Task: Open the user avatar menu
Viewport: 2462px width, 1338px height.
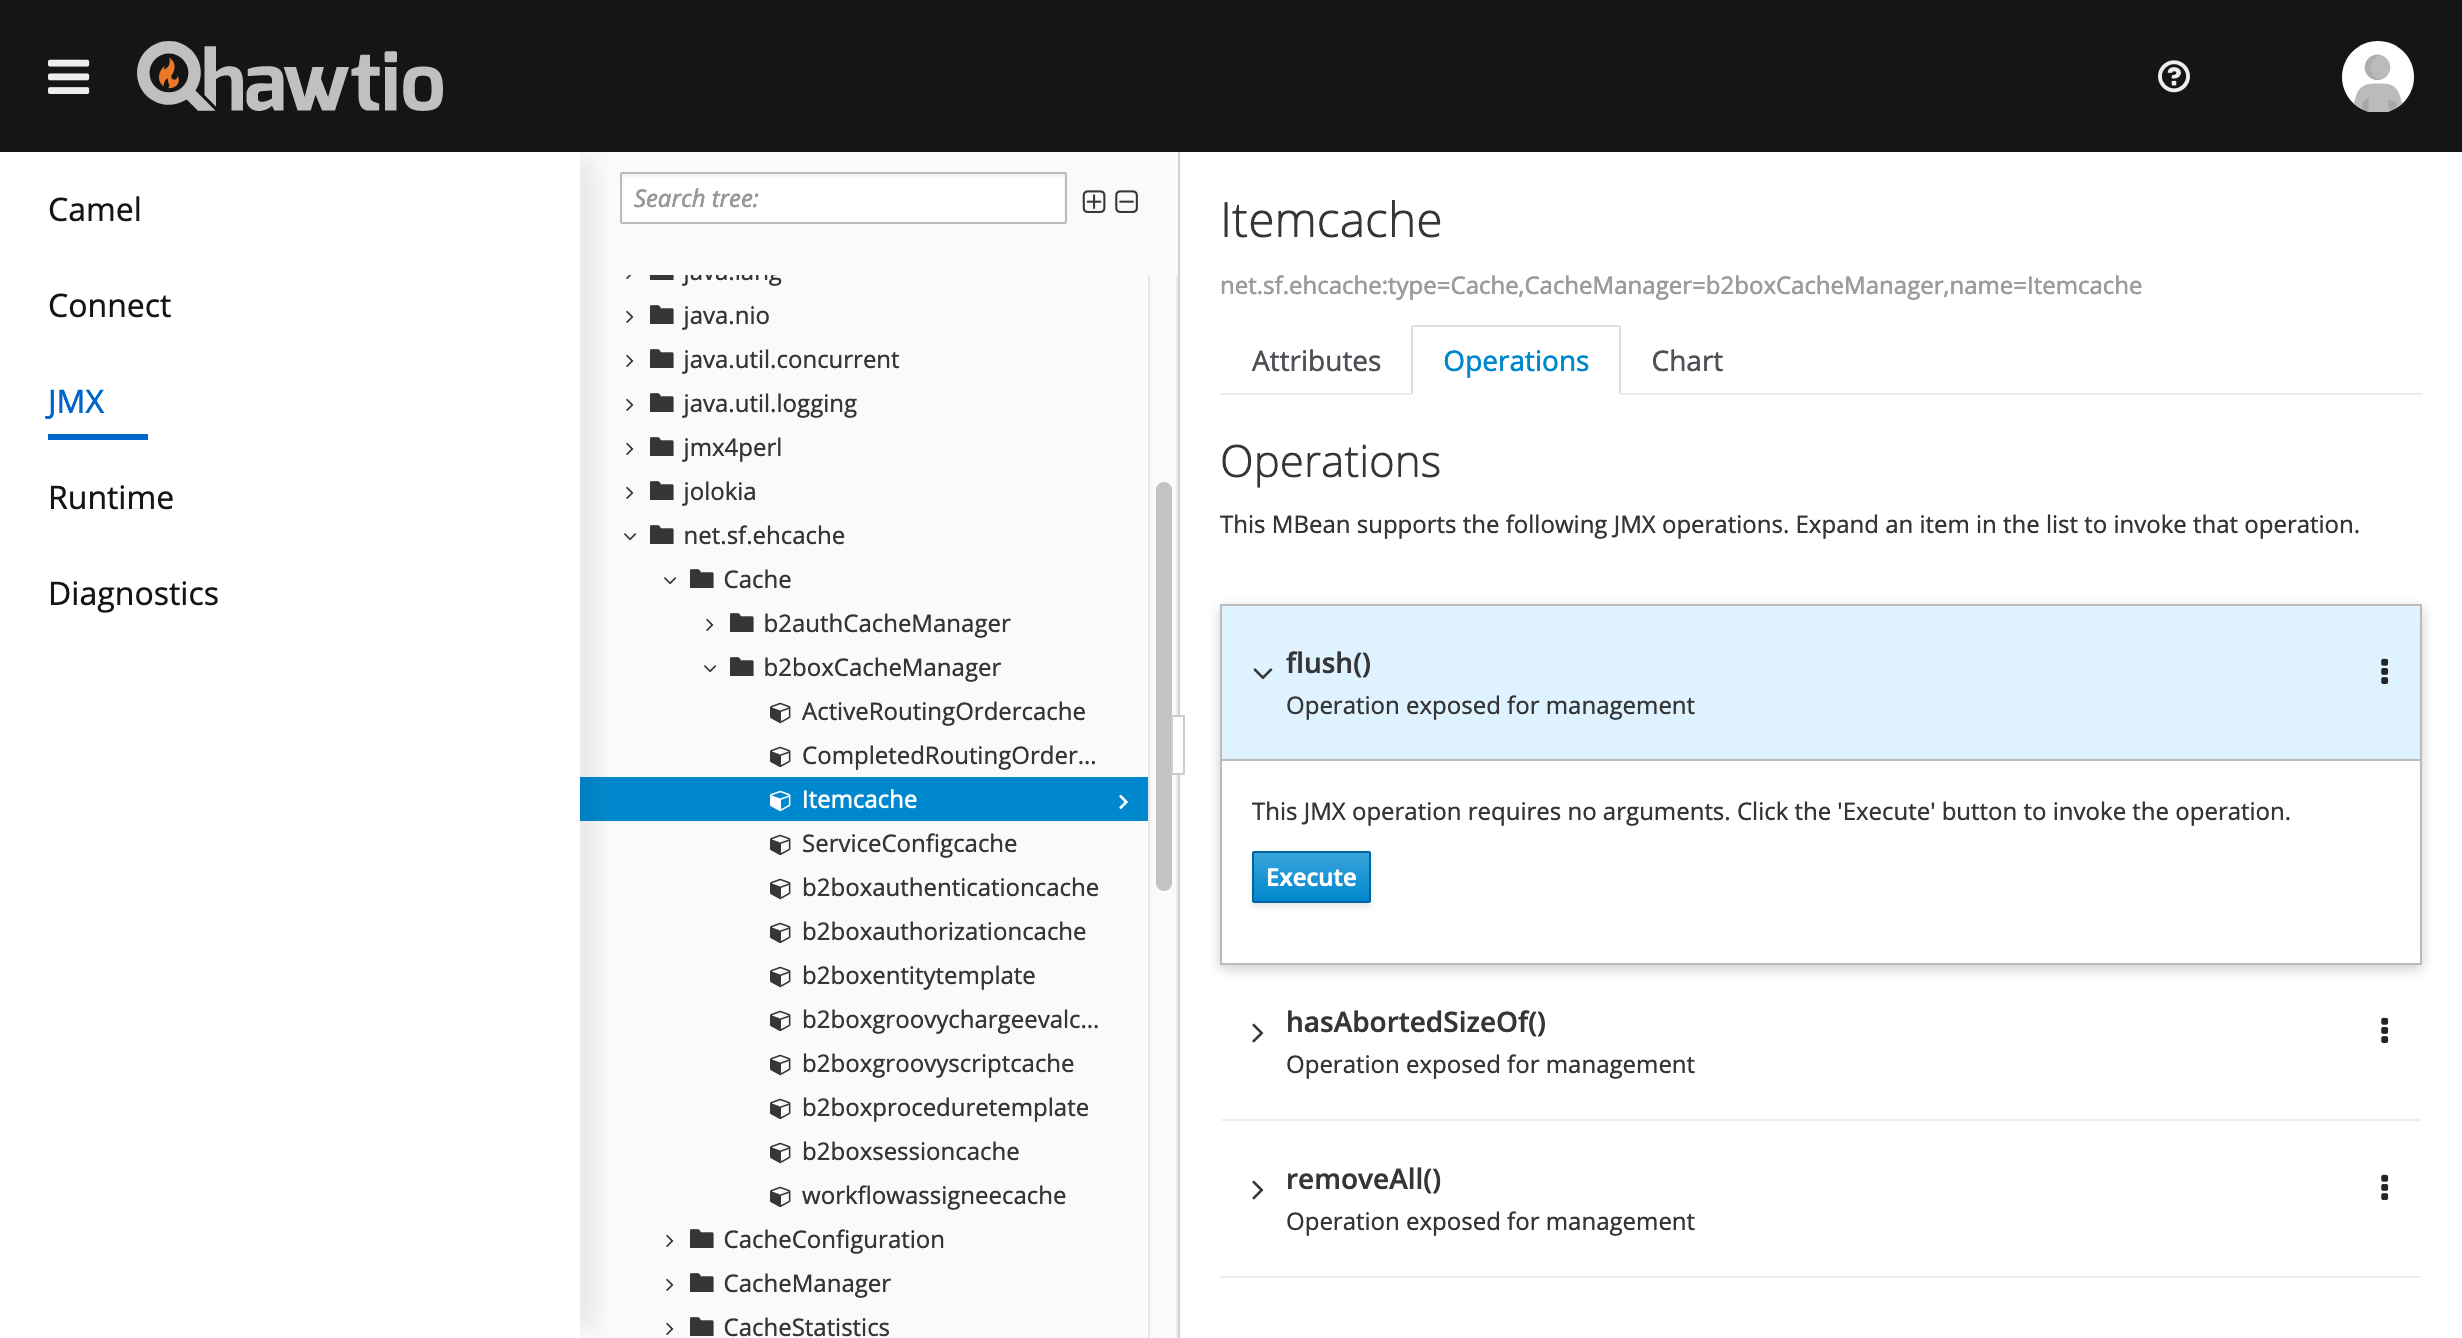Action: click(2377, 77)
